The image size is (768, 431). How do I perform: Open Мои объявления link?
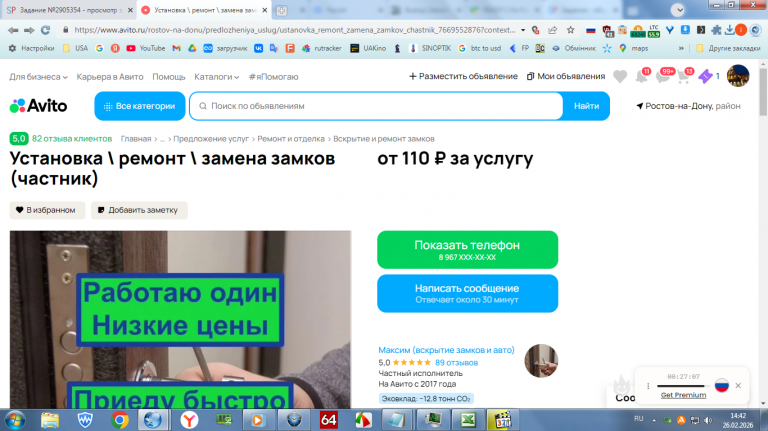click(x=566, y=76)
